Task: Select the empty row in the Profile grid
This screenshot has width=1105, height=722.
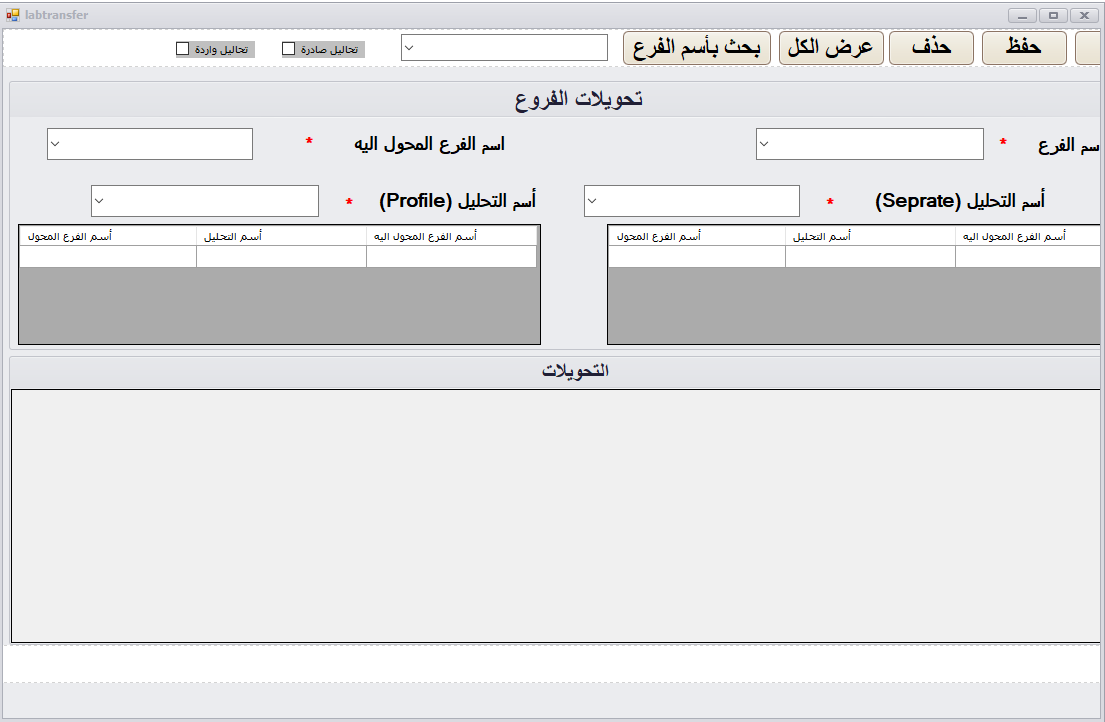Action: point(281,257)
